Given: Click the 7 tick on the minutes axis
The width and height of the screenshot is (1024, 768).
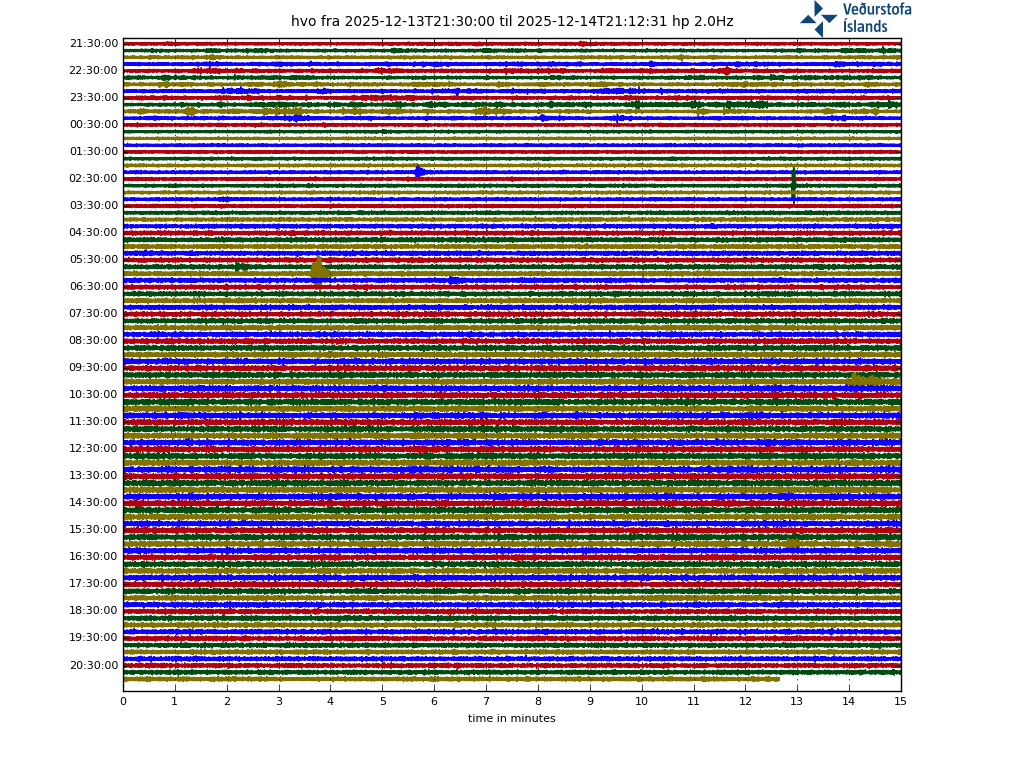Looking at the screenshot, I should pyautogui.click(x=486, y=701).
